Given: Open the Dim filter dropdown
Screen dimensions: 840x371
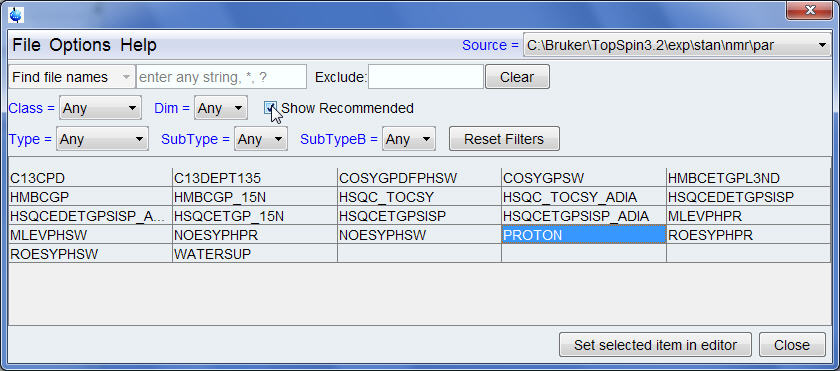Looking at the screenshot, I should 221,108.
